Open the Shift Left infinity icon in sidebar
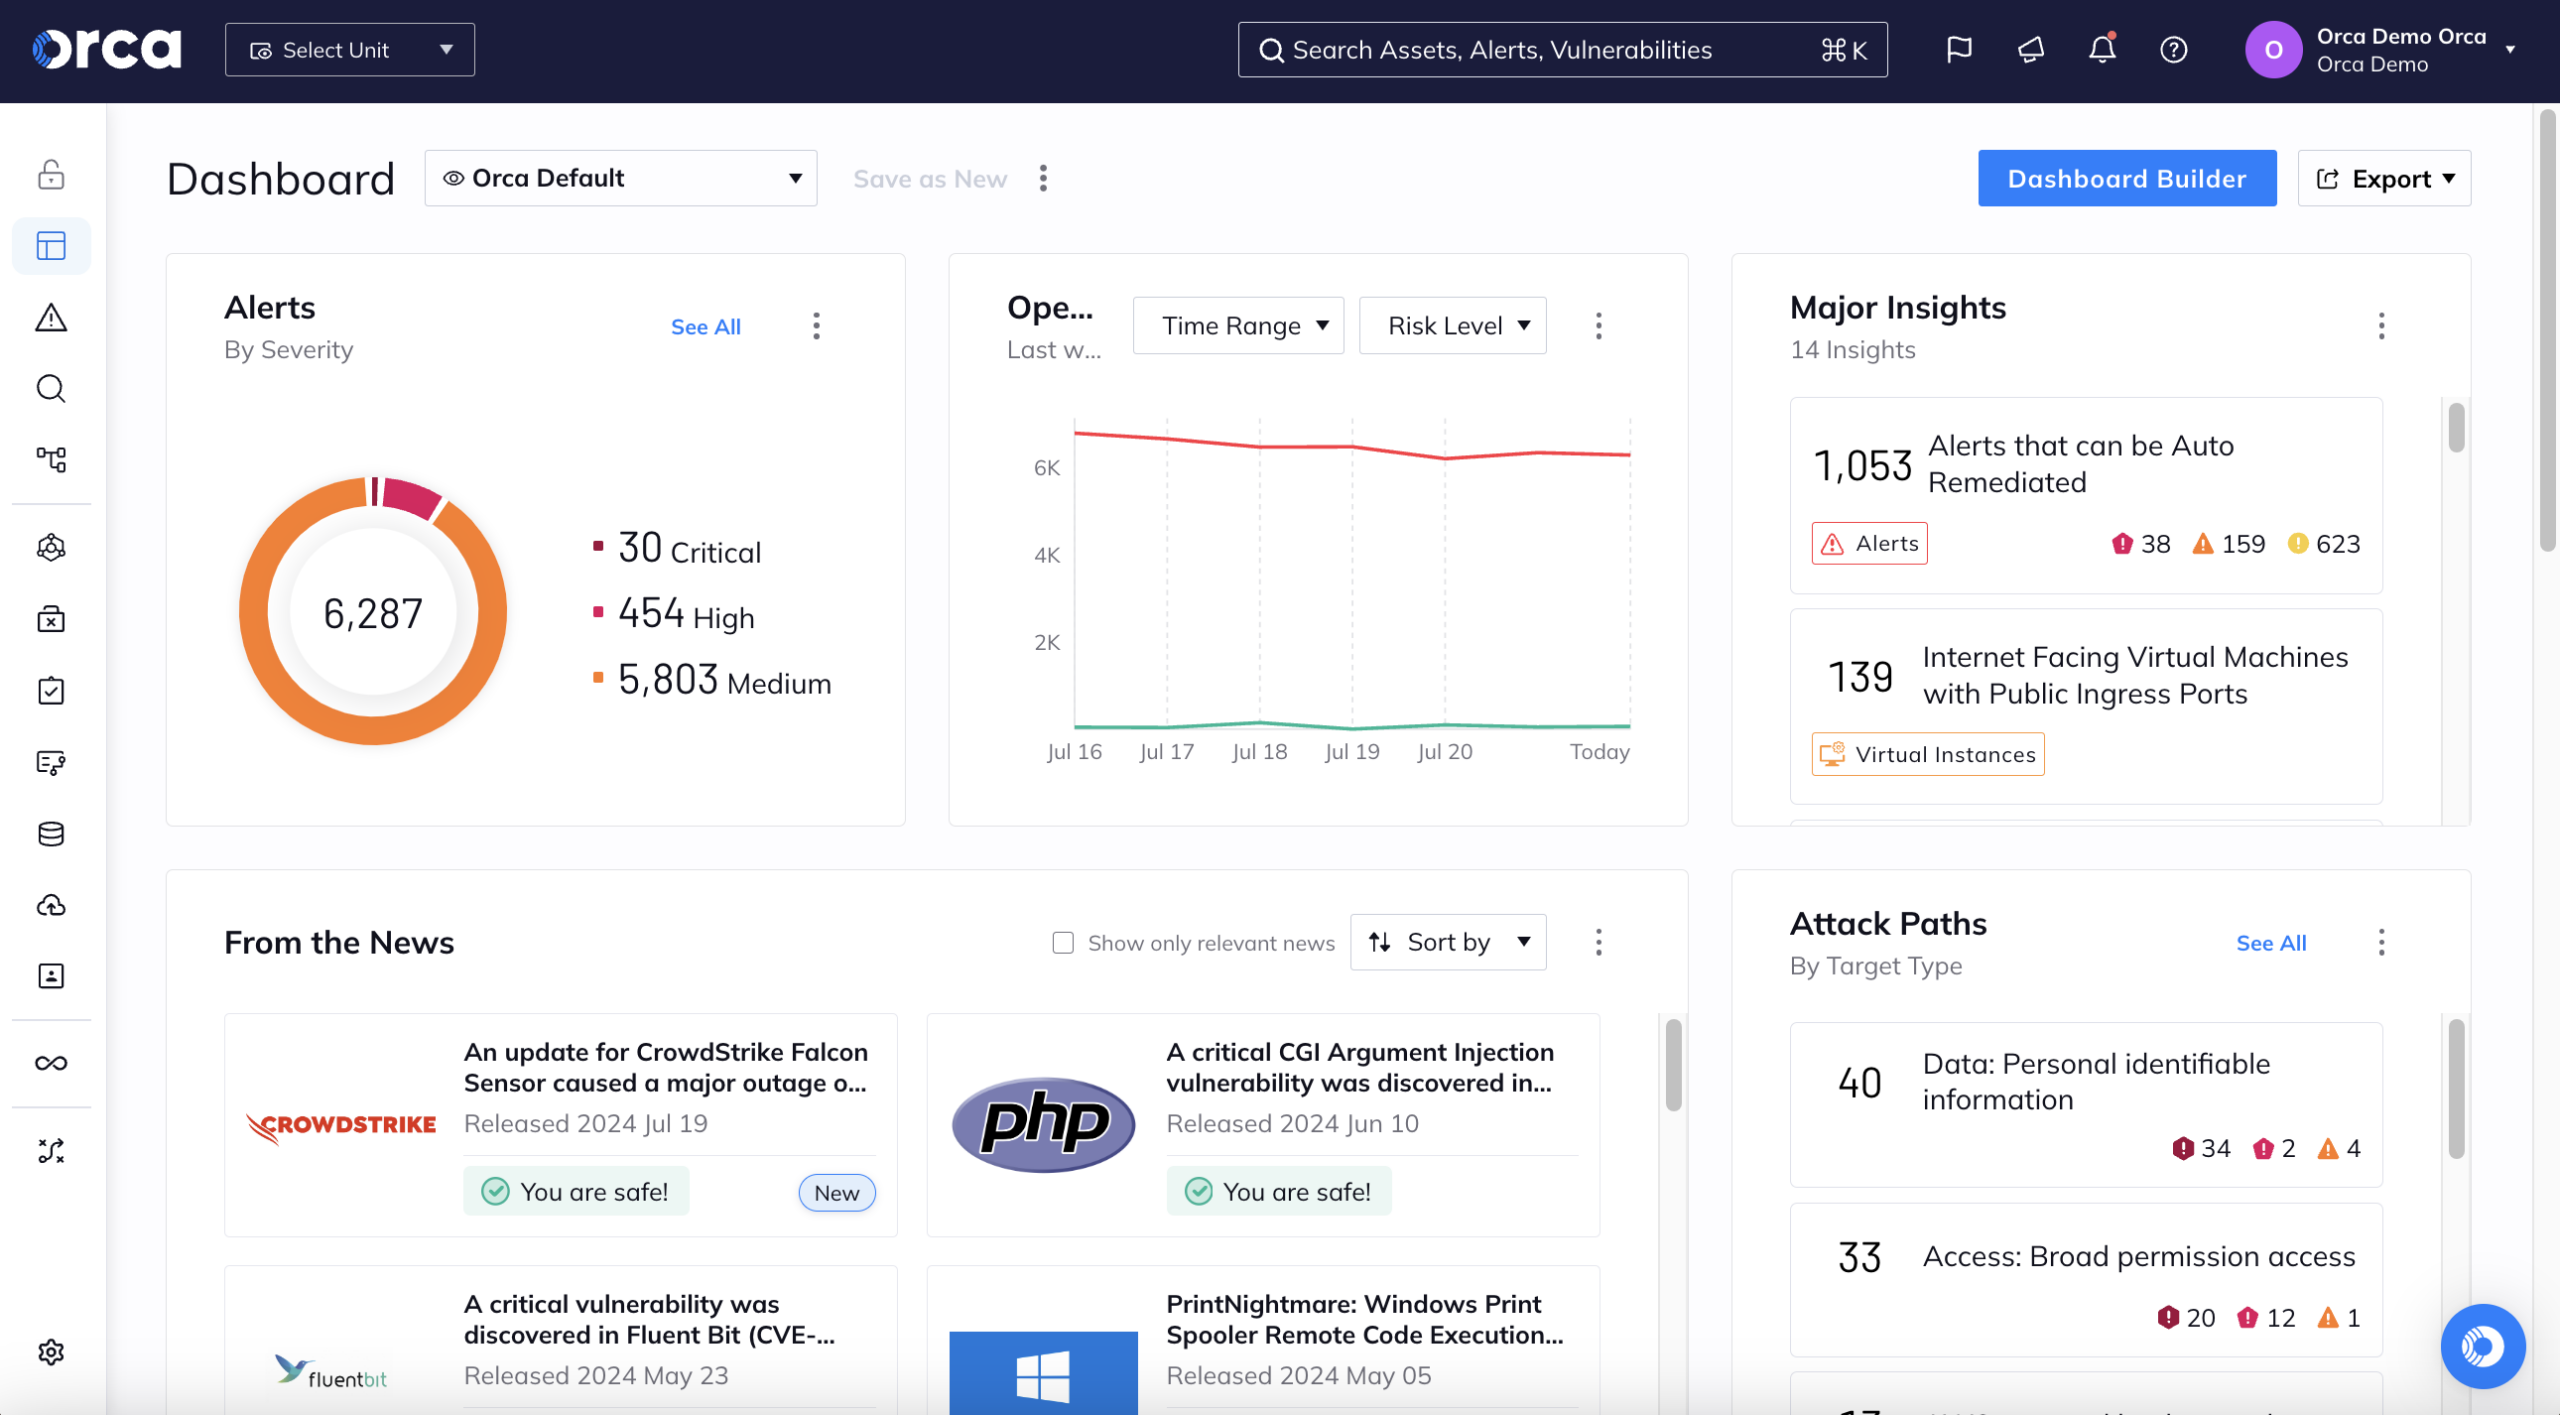 (x=50, y=1063)
